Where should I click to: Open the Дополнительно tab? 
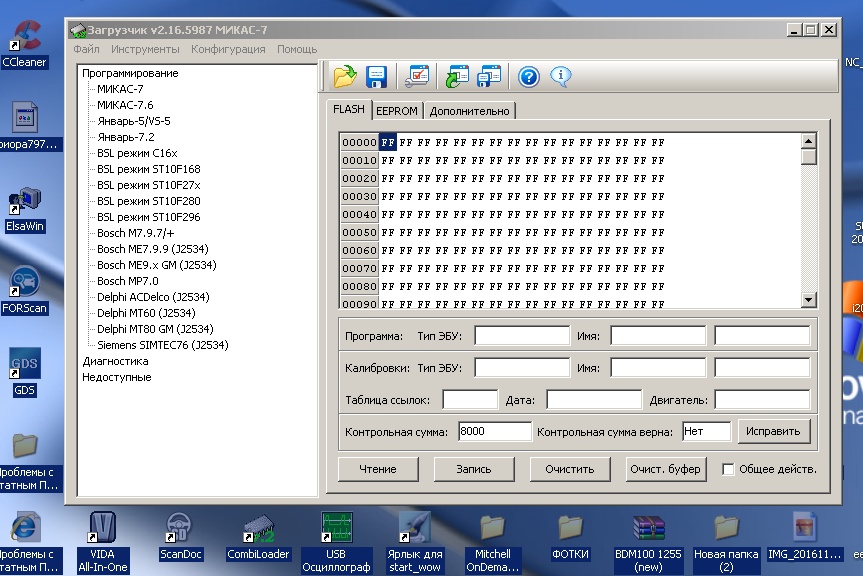click(470, 111)
